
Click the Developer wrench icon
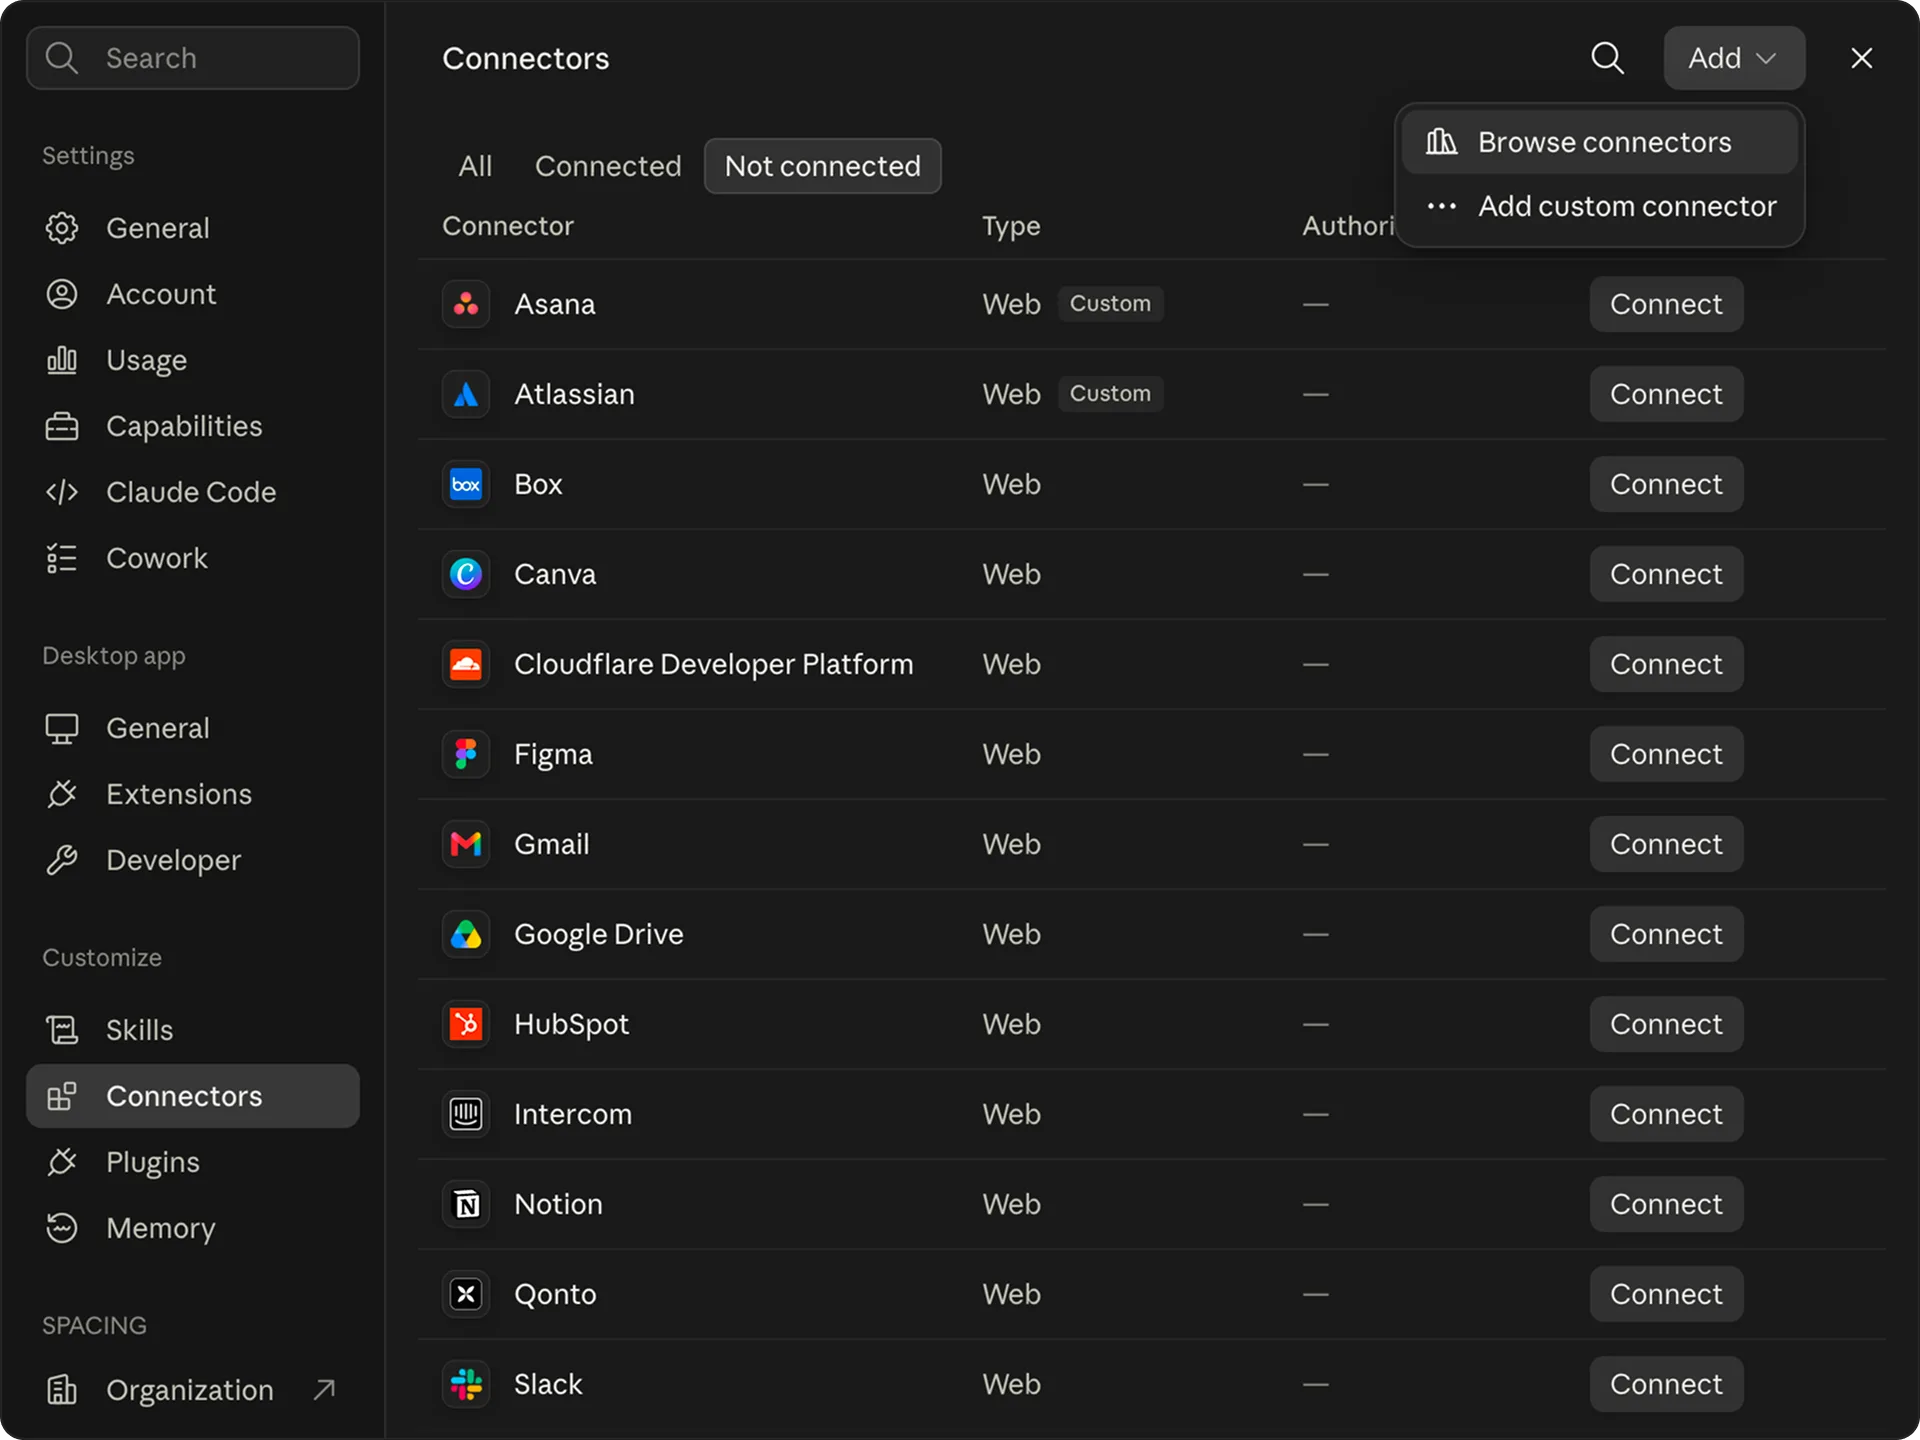tap(62, 860)
